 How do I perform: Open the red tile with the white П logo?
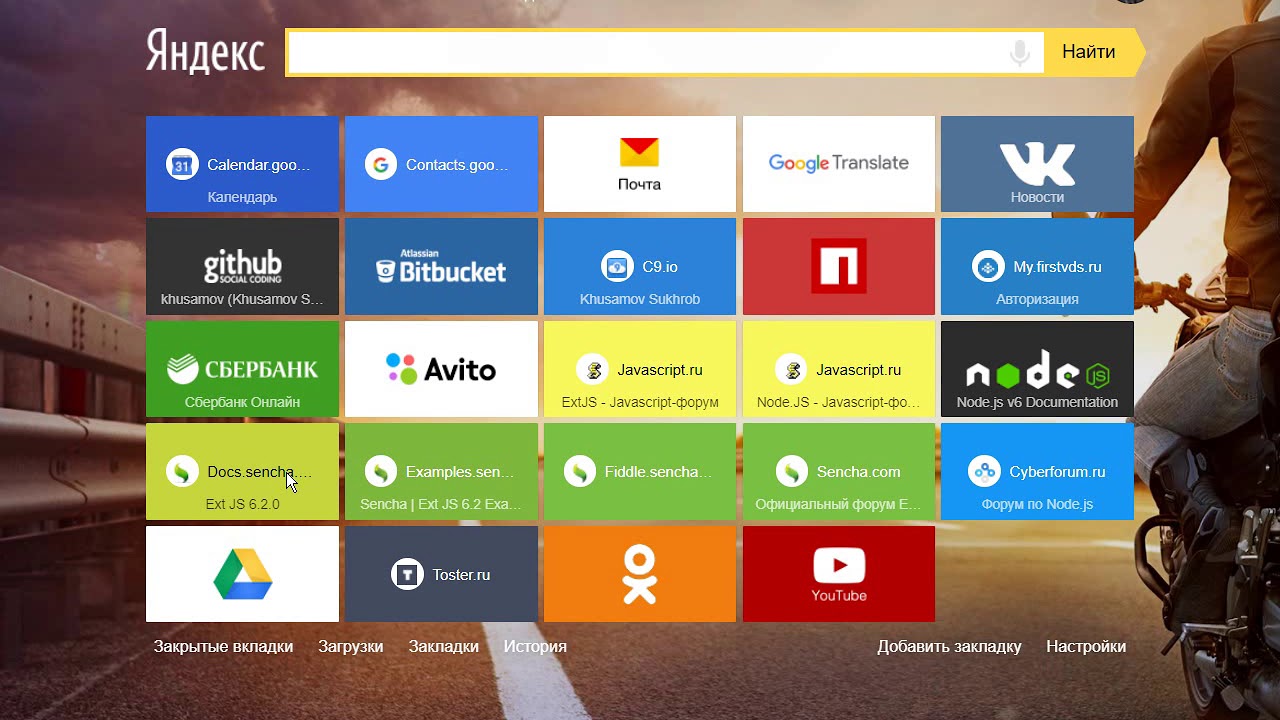[839, 267]
